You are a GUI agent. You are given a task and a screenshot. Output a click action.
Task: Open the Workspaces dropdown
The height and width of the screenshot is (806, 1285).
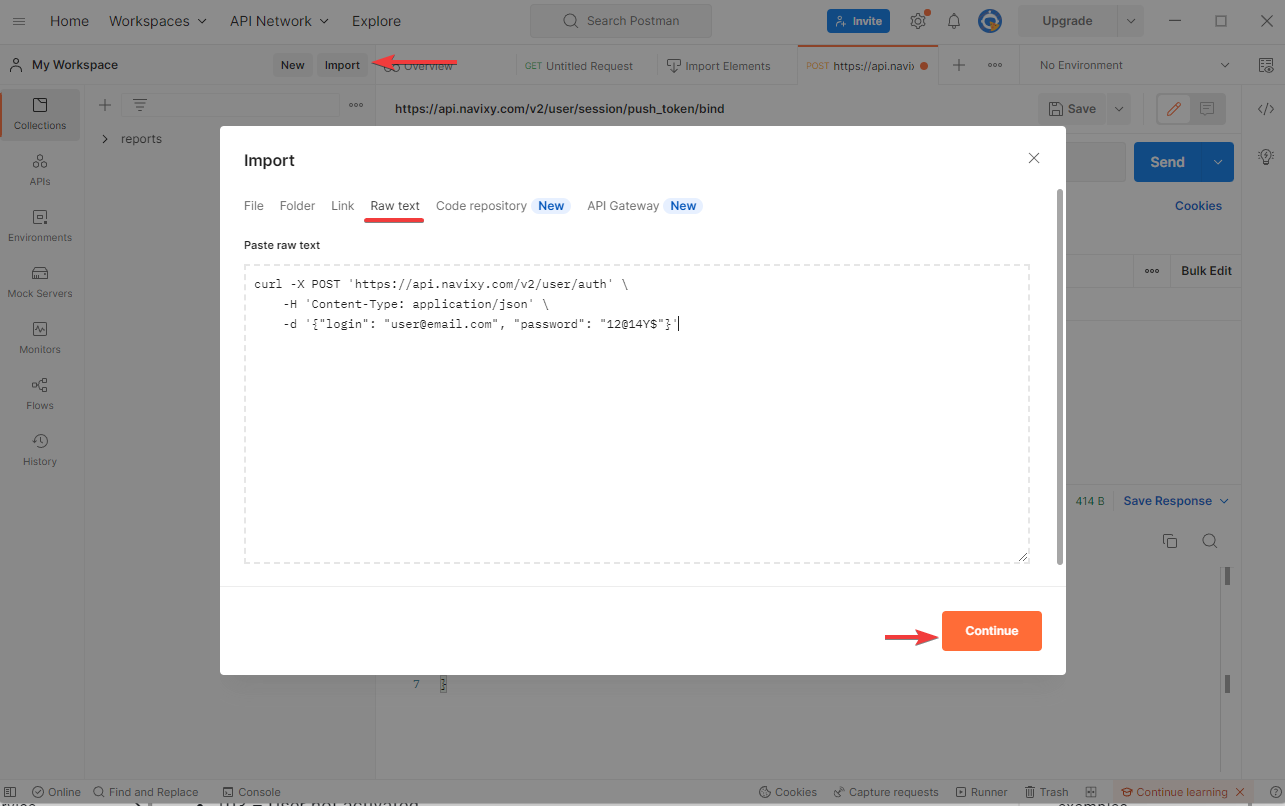[158, 21]
